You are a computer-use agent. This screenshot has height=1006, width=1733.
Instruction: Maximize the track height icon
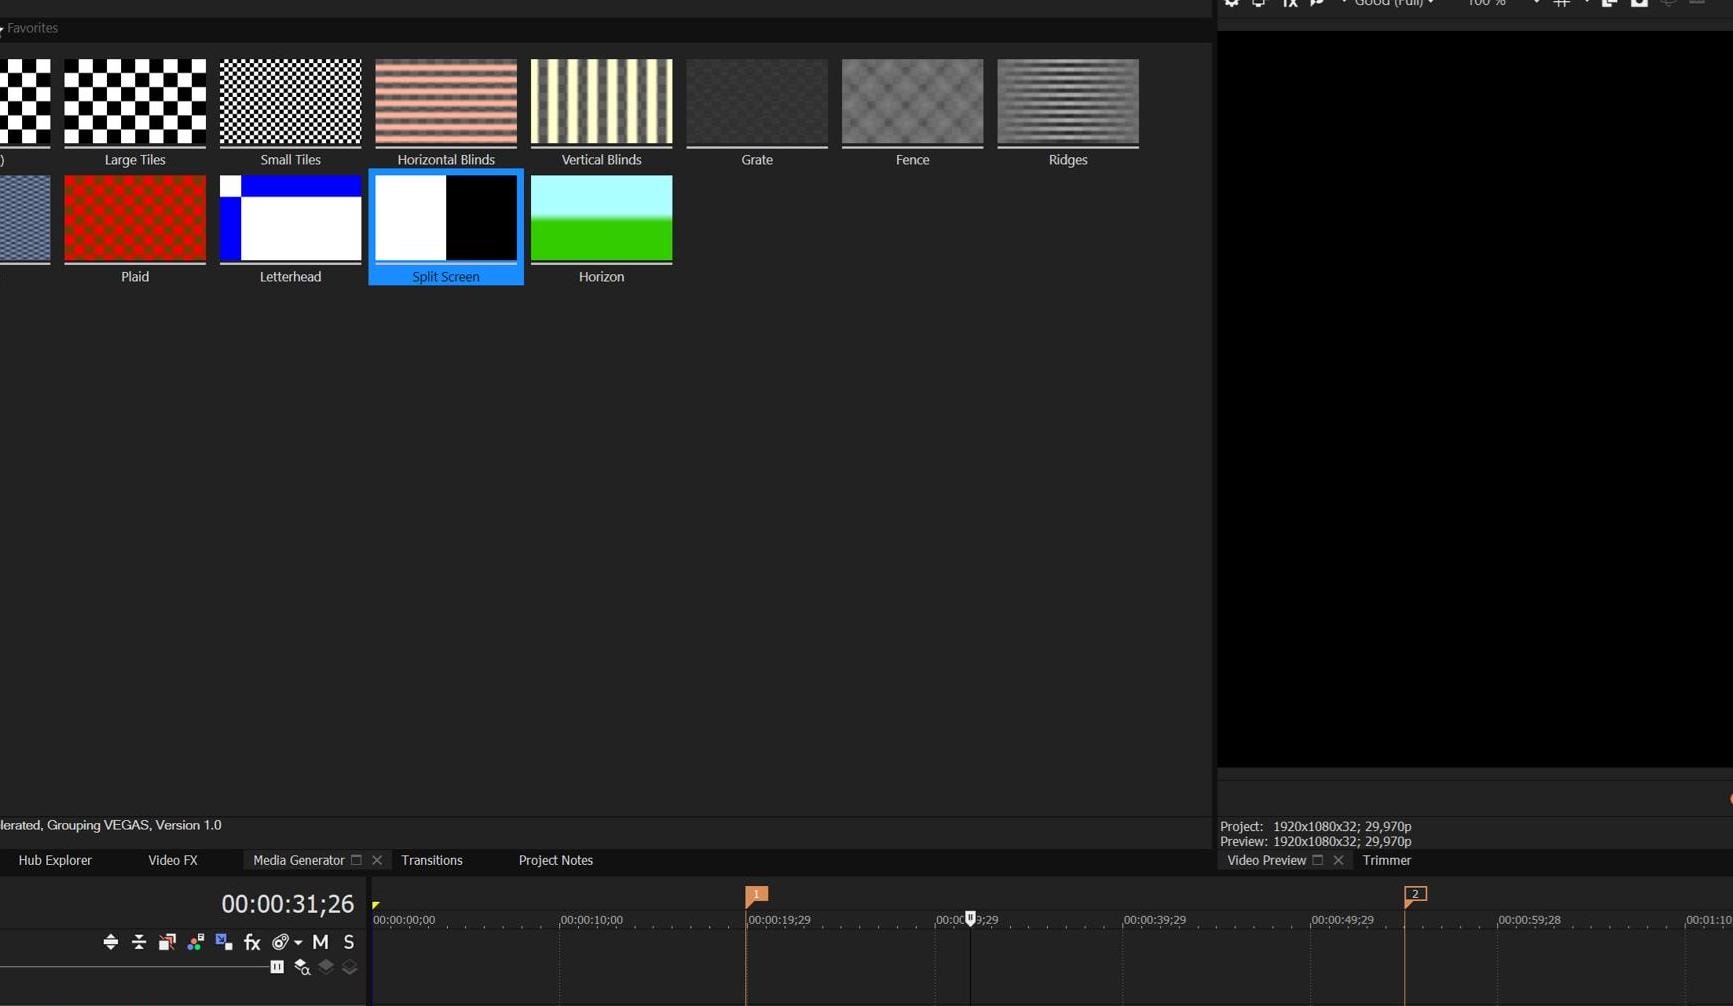pyautogui.click(x=111, y=942)
